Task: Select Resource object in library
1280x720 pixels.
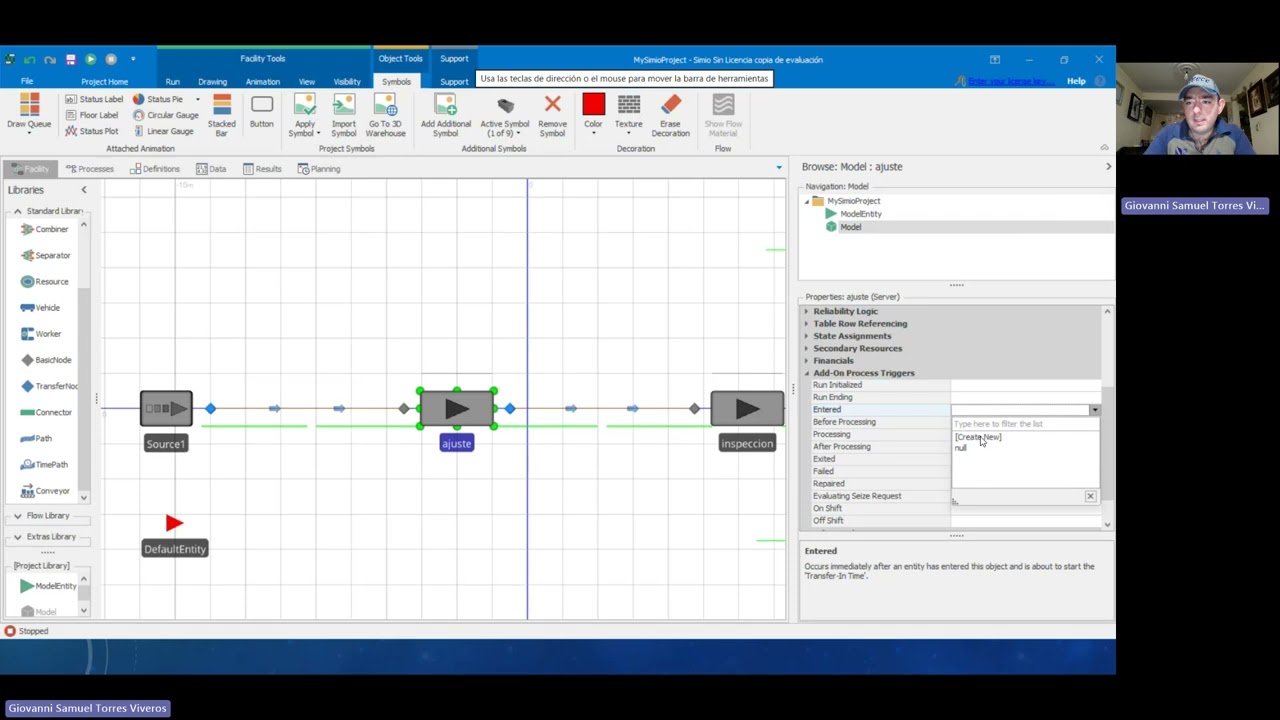Action: click(45, 281)
